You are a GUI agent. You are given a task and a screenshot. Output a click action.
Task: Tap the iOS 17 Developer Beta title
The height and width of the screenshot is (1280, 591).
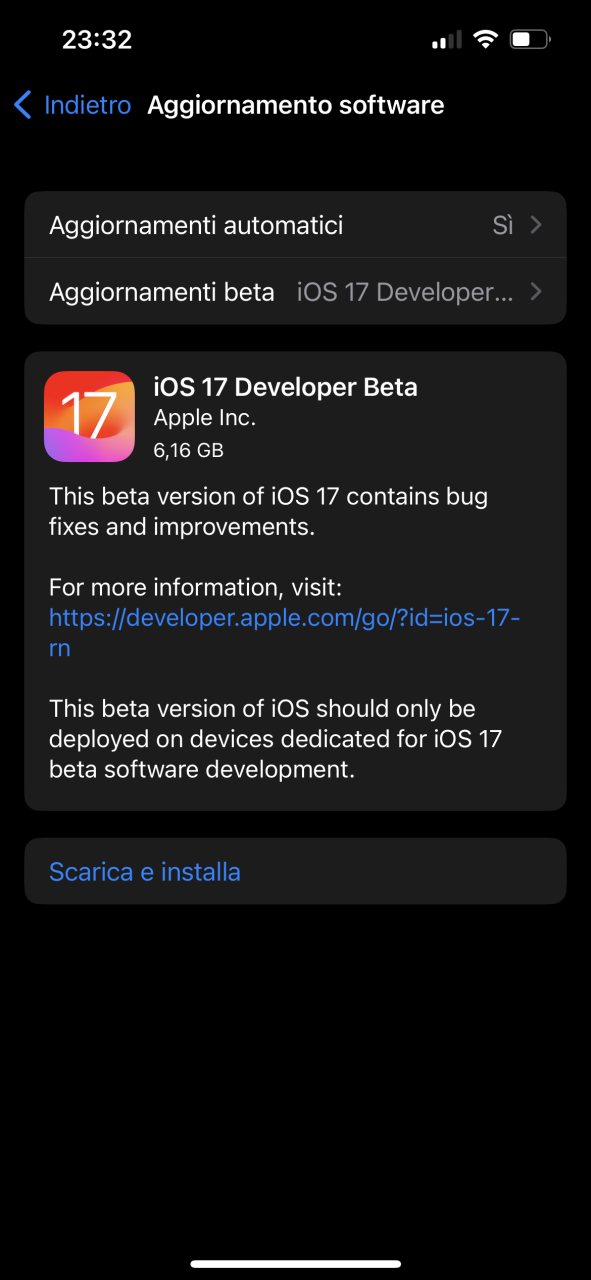tap(285, 387)
